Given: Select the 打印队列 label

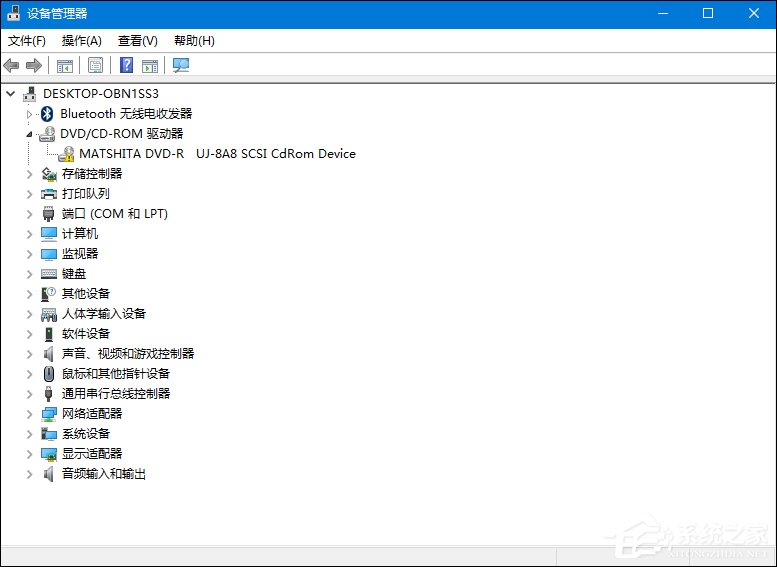Looking at the screenshot, I should pos(85,194).
